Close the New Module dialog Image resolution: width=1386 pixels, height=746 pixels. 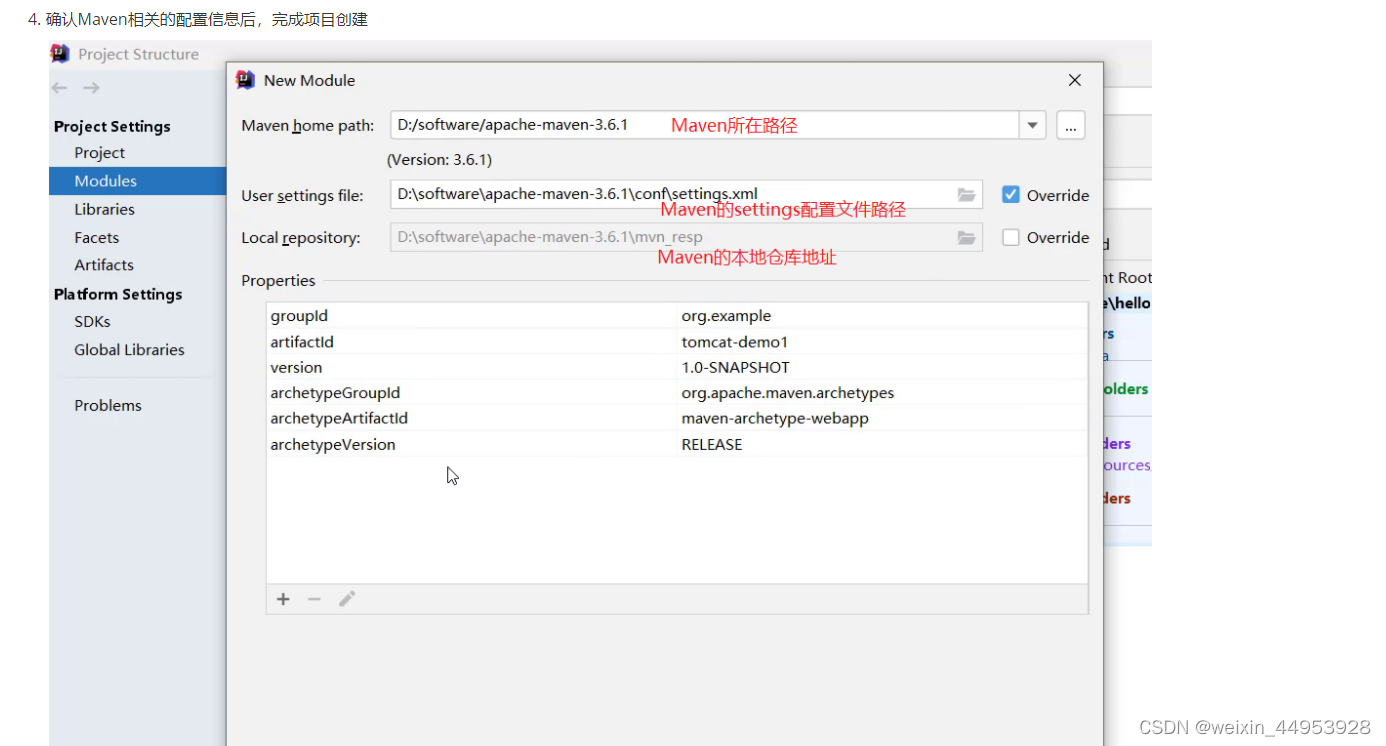click(x=1075, y=80)
